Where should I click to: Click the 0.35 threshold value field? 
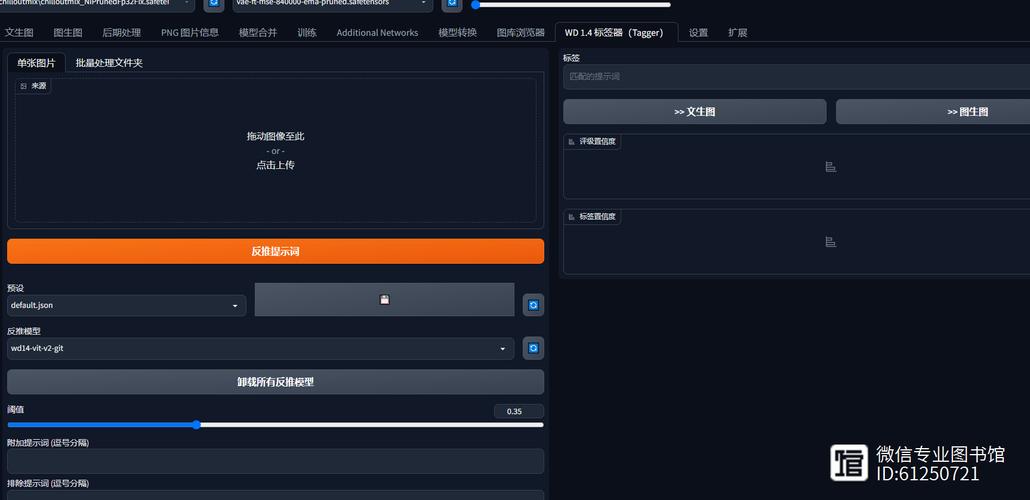pos(518,411)
